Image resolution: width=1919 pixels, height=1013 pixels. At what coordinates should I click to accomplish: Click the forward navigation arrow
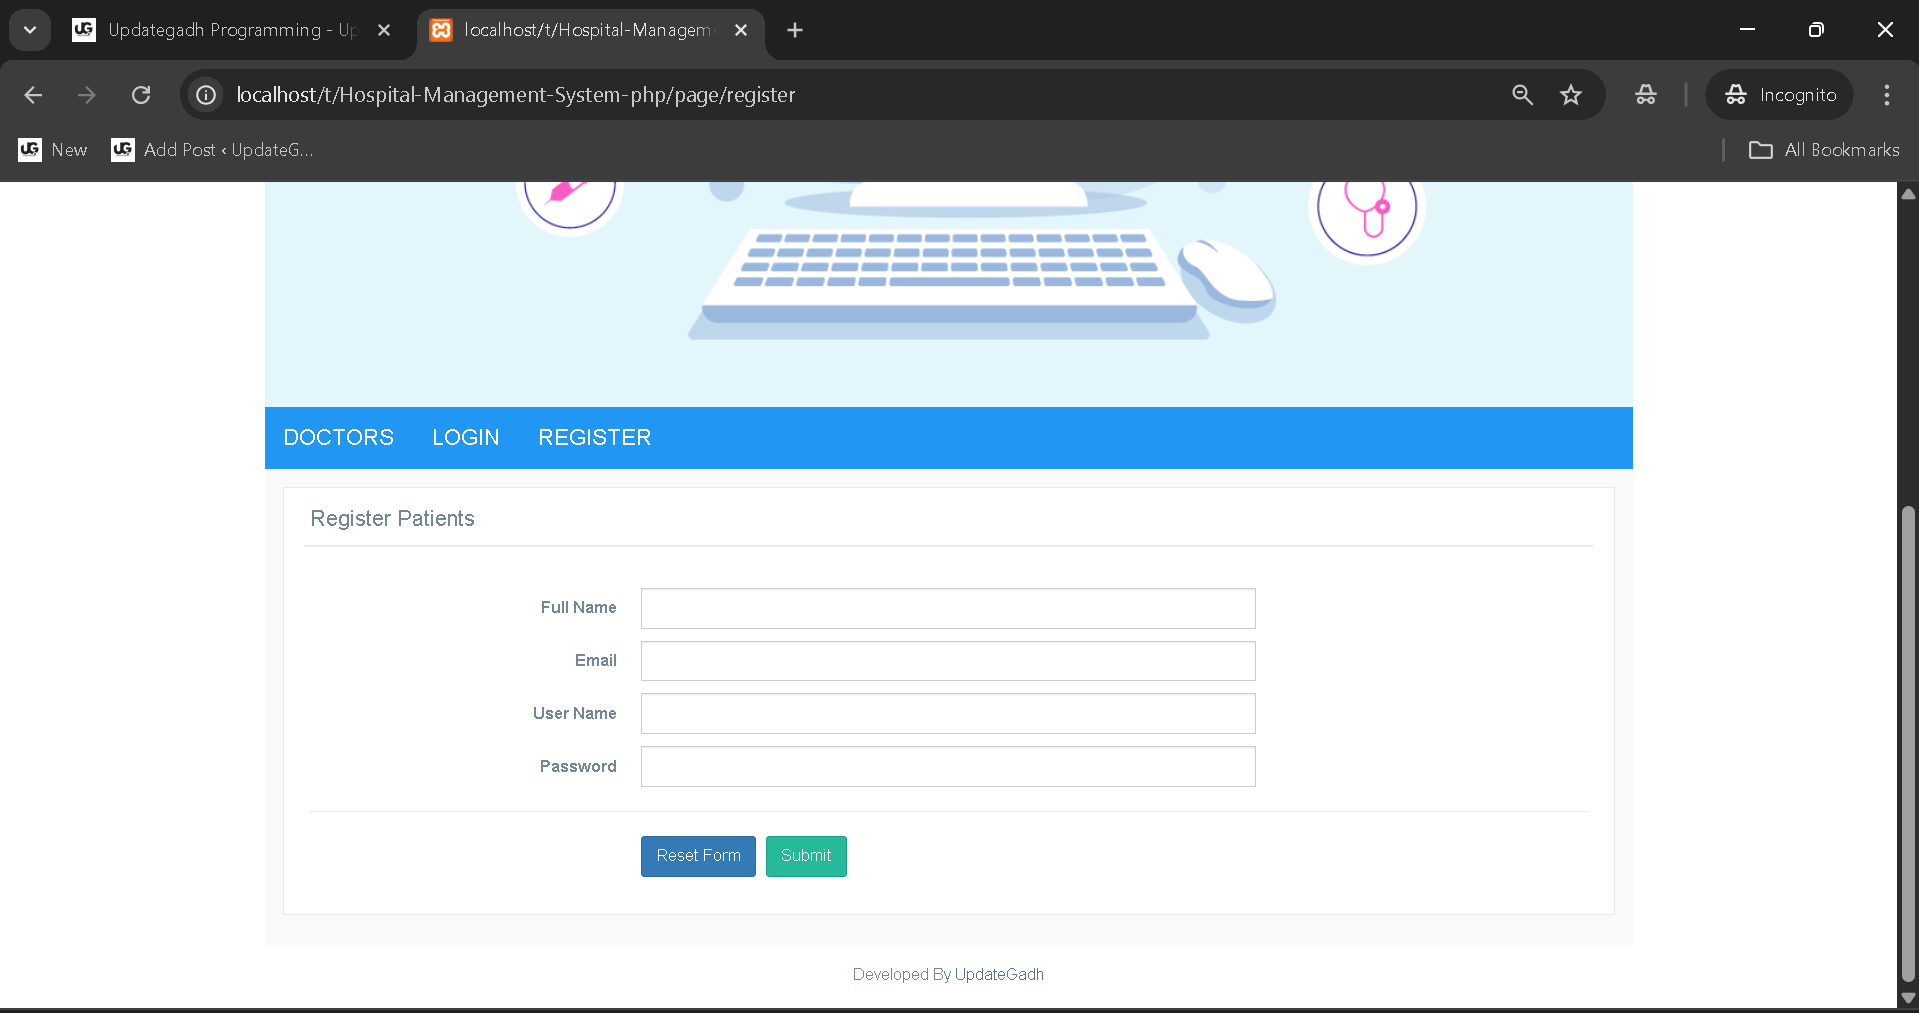point(87,95)
